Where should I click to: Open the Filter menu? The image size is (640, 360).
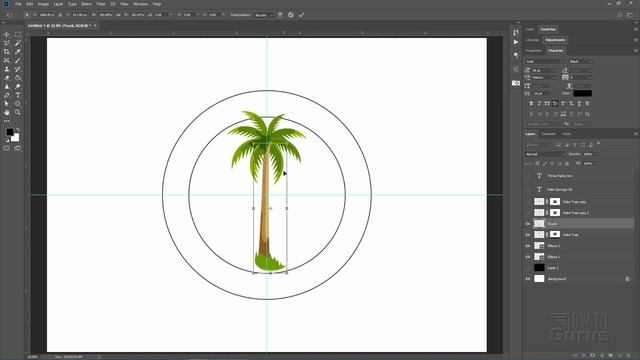tap(101, 4)
